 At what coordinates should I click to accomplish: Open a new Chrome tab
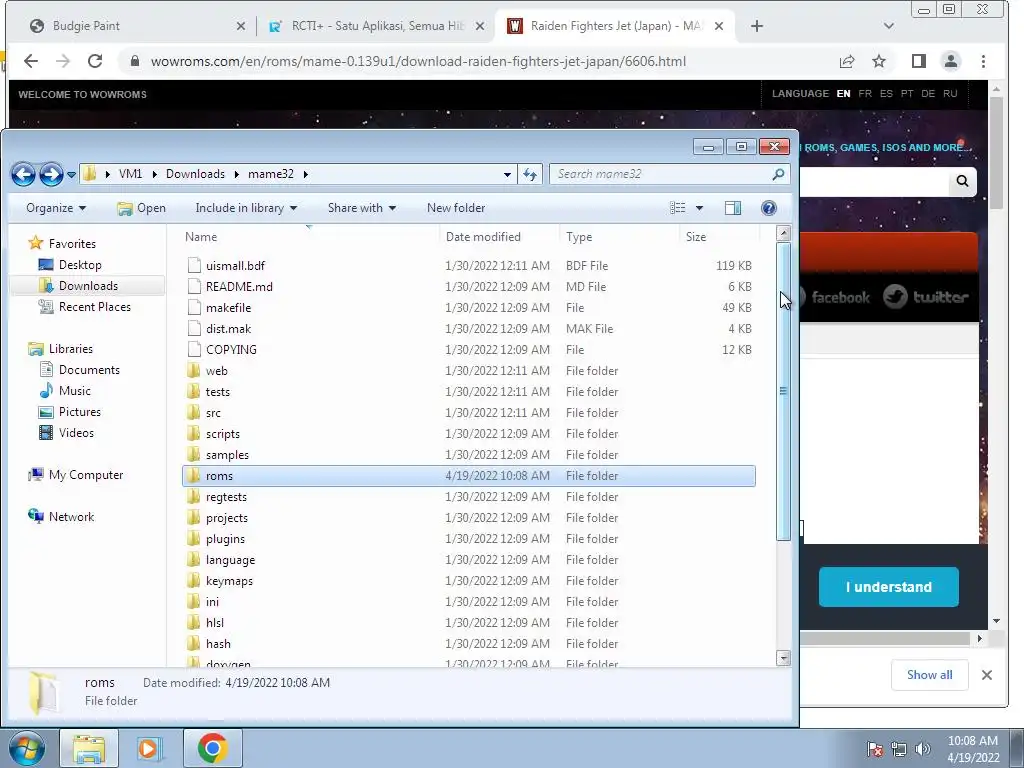pyautogui.click(x=756, y=26)
